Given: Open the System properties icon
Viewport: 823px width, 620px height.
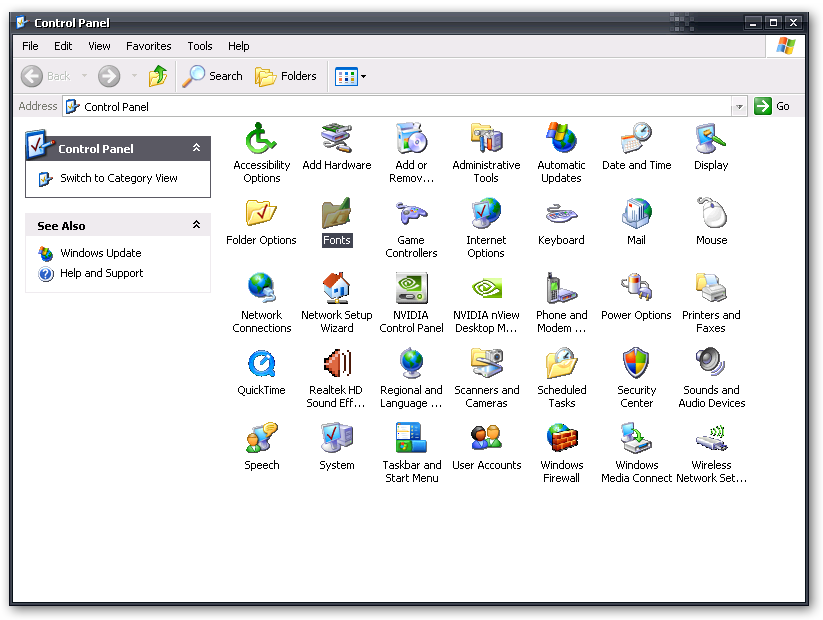Looking at the screenshot, I should pyautogui.click(x=336, y=439).
